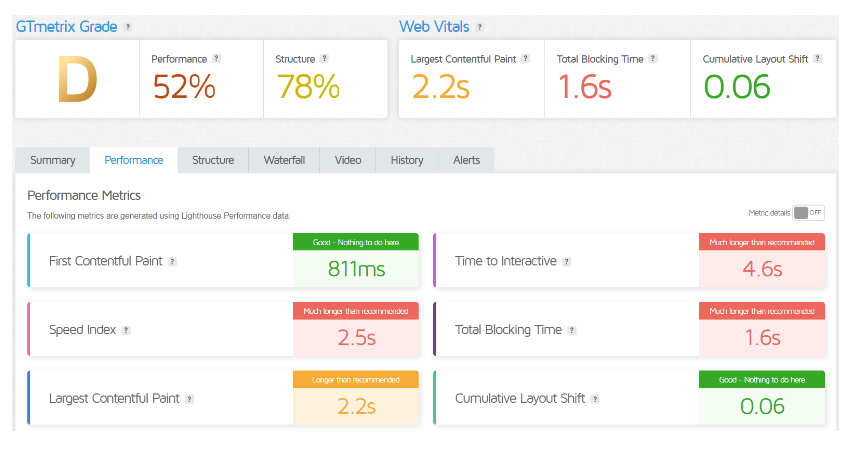
Task: Show help for Cumulative Layout Shift metric row
Action: tap(595, 399)
